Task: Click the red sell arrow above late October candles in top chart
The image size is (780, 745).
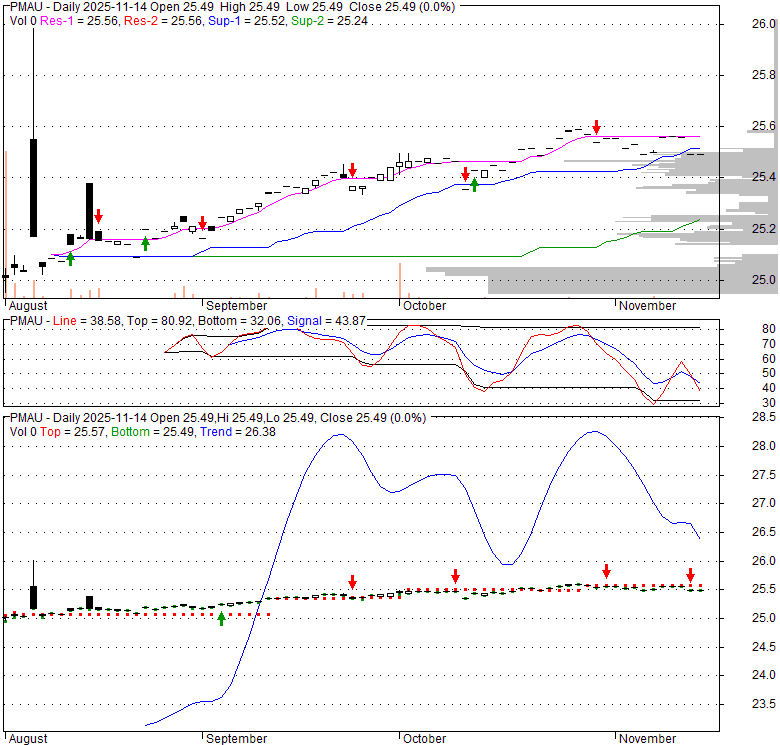Action: [596, 127]
